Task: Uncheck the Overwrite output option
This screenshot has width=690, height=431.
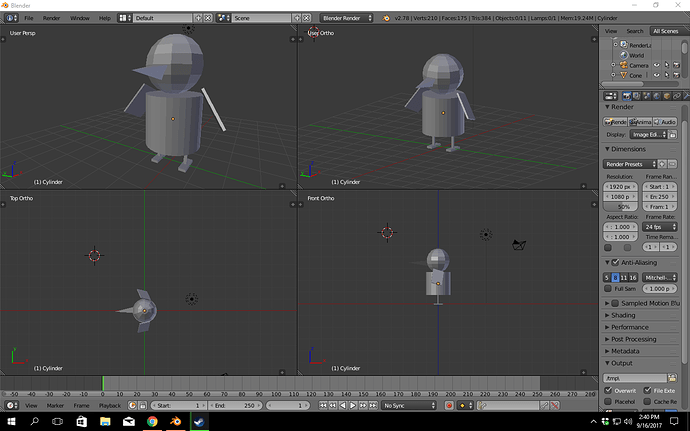Action: point(608,390)
